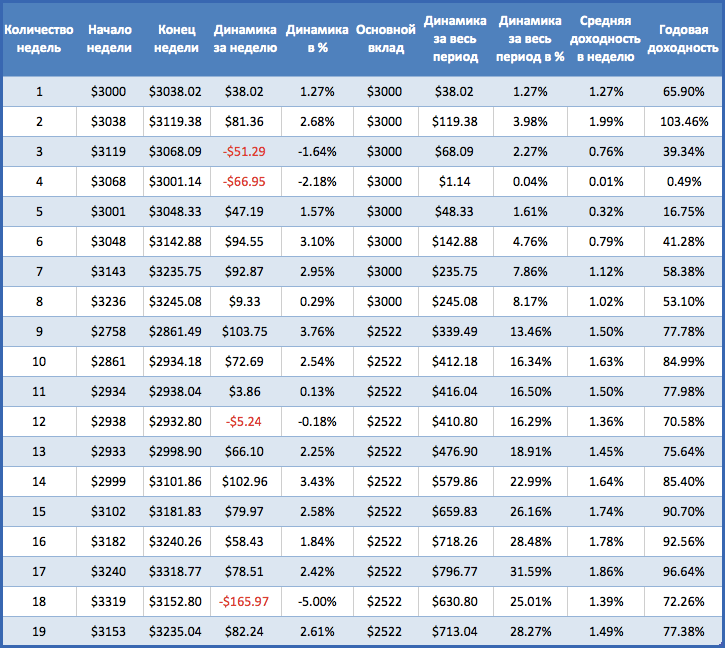
Task: Click the 77.38% annual yield cell
Action: 683,632
